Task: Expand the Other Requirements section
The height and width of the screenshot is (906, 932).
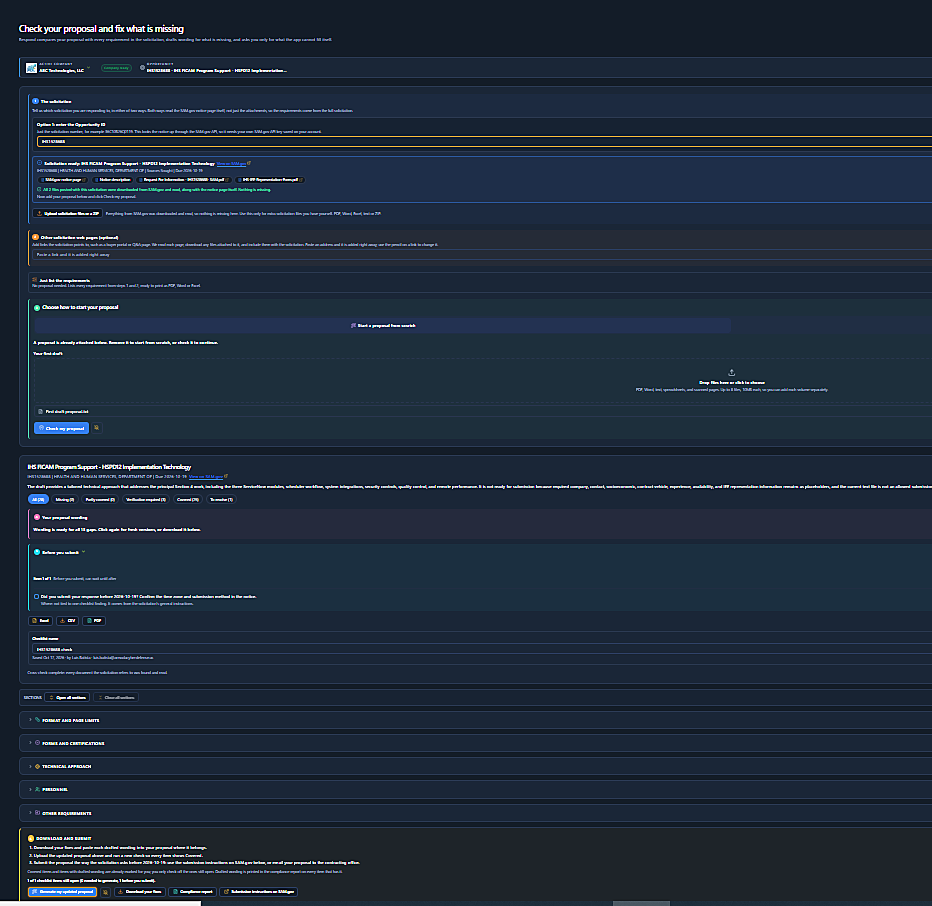Action: [476, 813]
